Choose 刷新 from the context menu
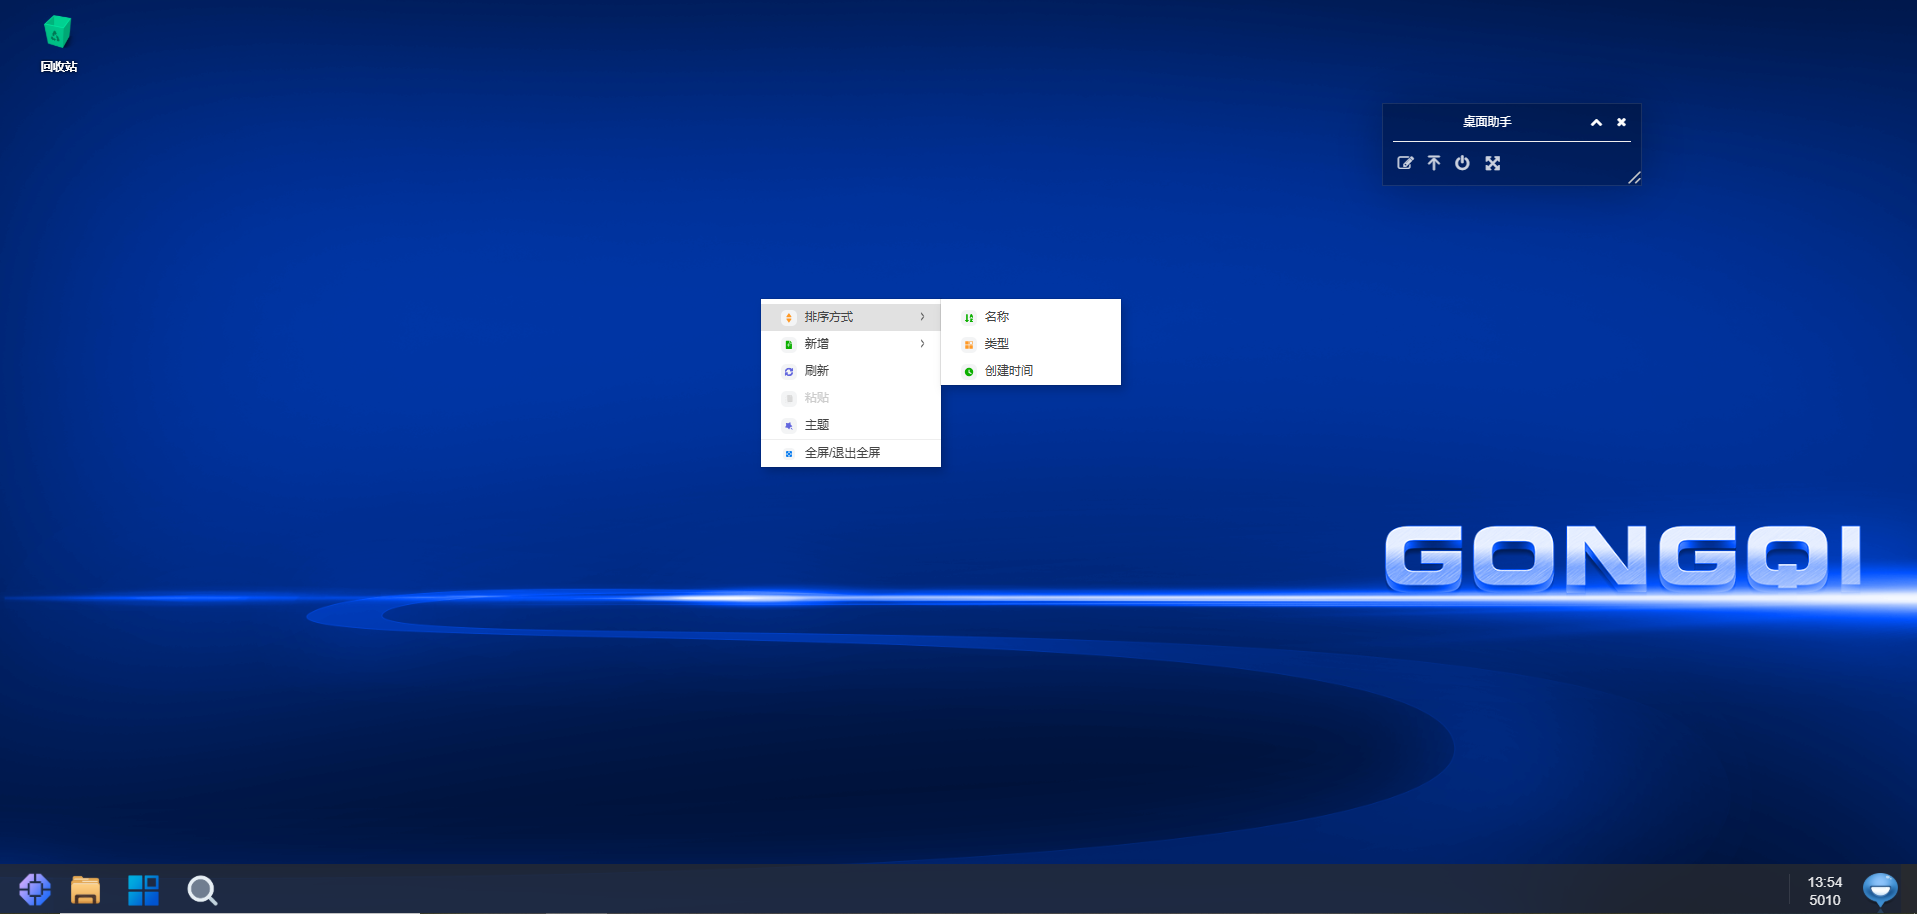Viewport: 1917px width, 914px height. 851,371
